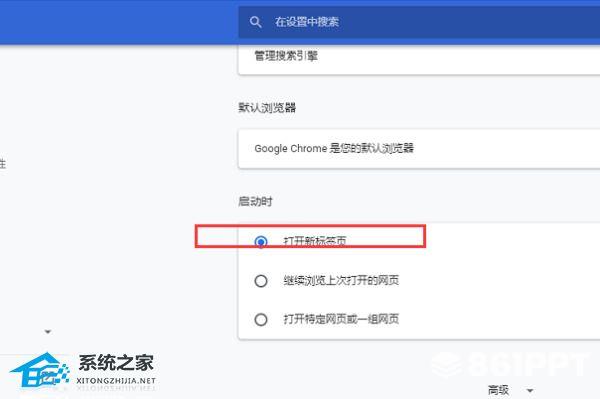Select the 打开特定网页或一组网页 radio button
This screenshot has height=399, width=600.
[x=261, y=319]
